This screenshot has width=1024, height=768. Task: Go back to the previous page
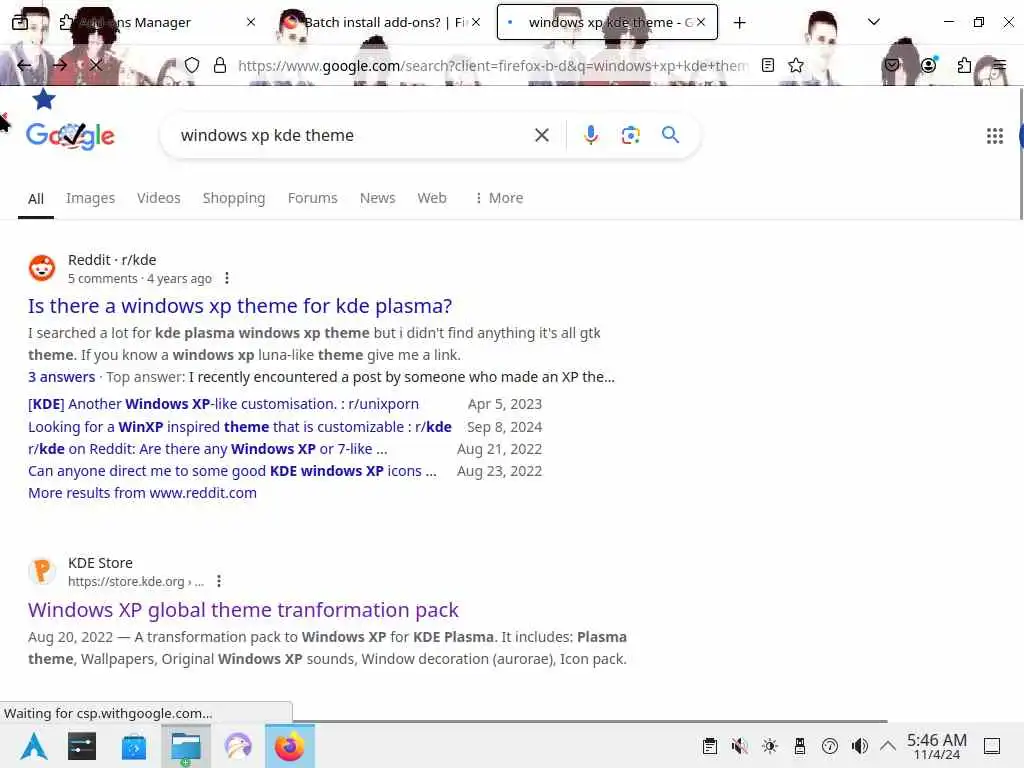click(24, 65)
